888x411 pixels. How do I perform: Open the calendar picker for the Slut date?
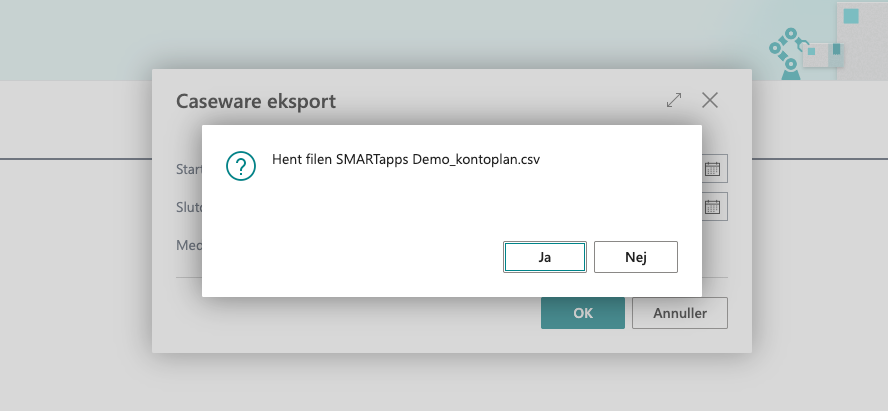(713, 207)
